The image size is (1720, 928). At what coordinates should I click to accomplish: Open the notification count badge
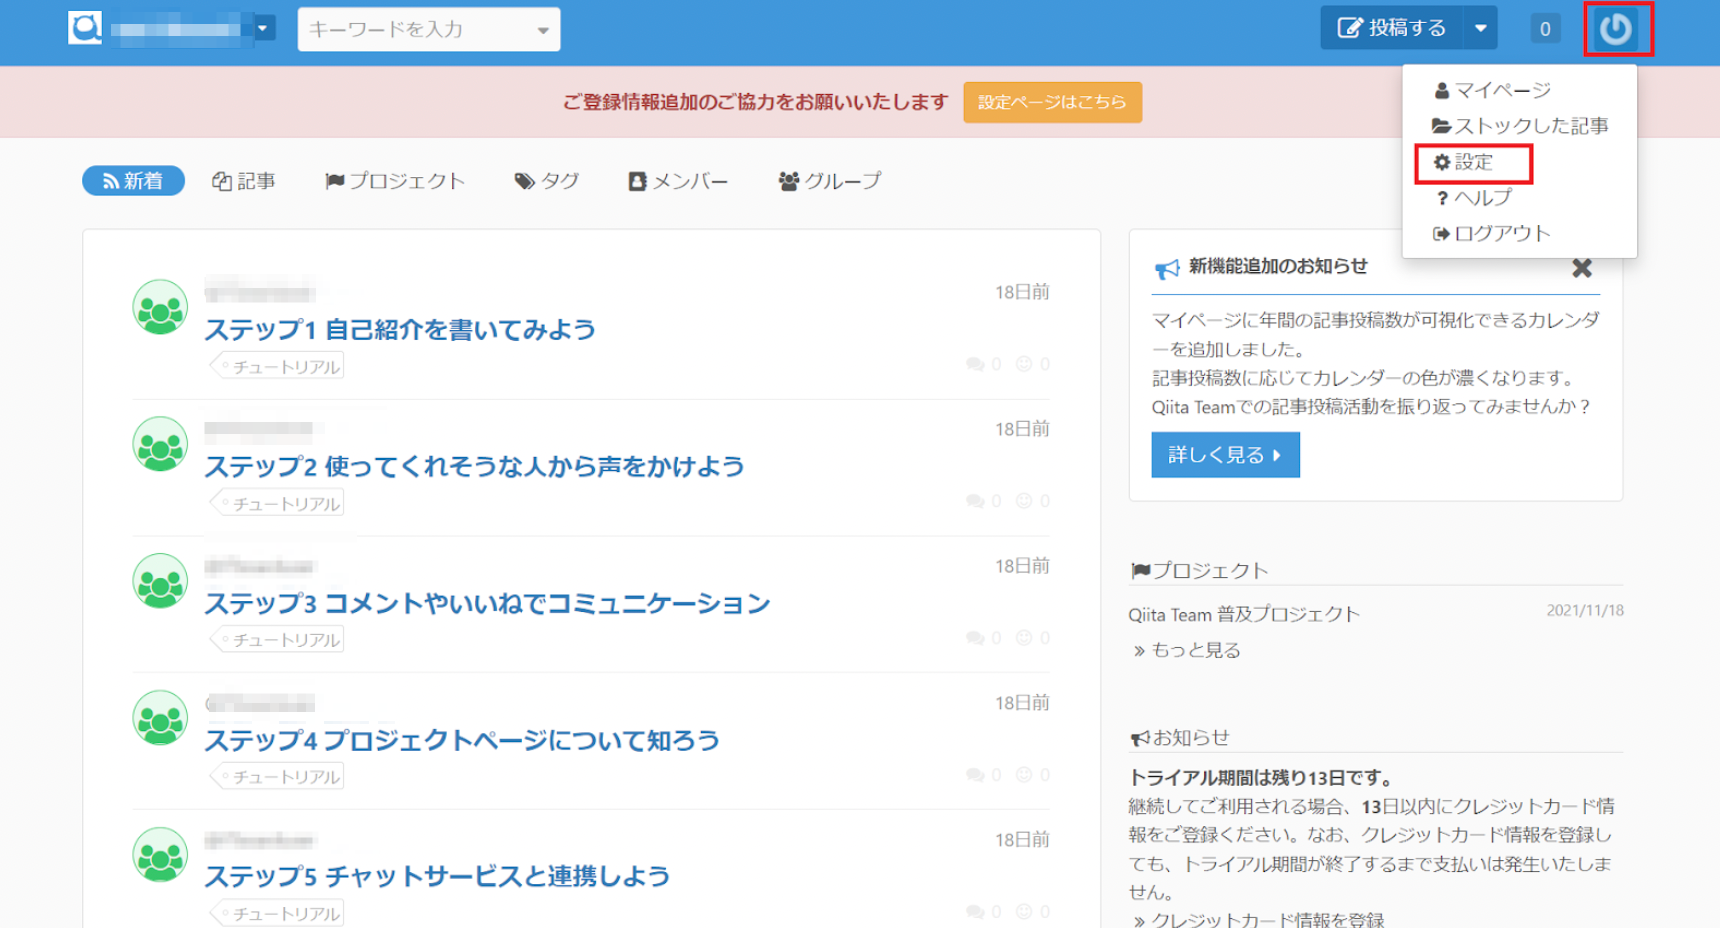1545,29
